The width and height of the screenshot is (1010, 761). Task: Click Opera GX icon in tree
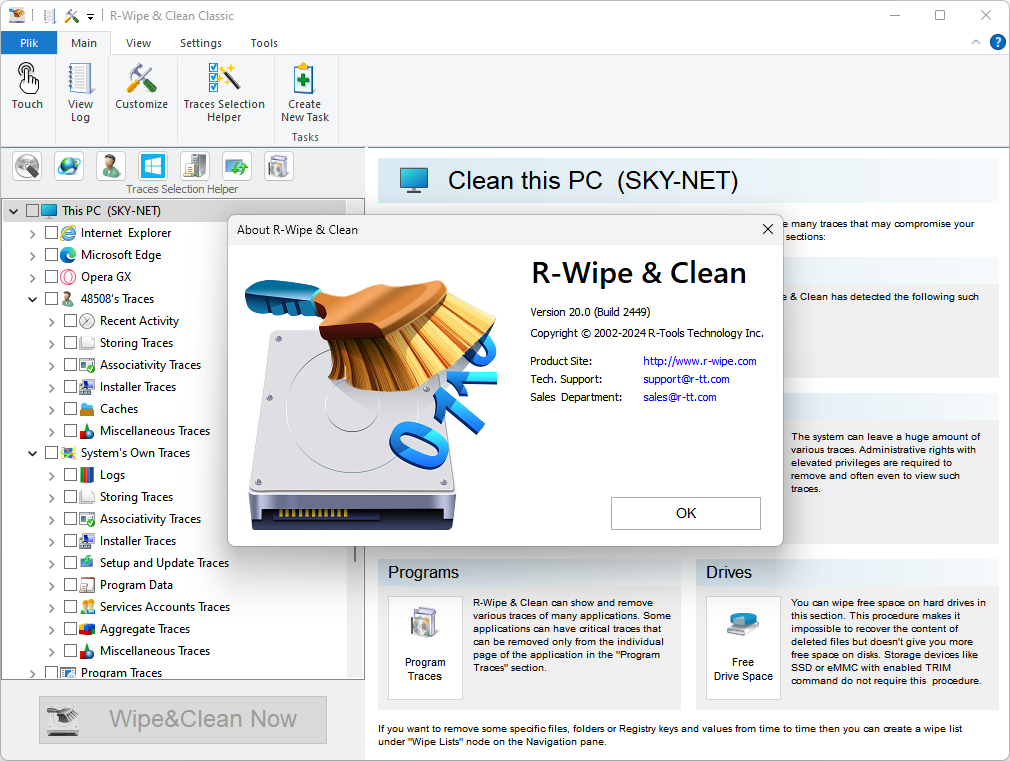[x=68, y=276]
